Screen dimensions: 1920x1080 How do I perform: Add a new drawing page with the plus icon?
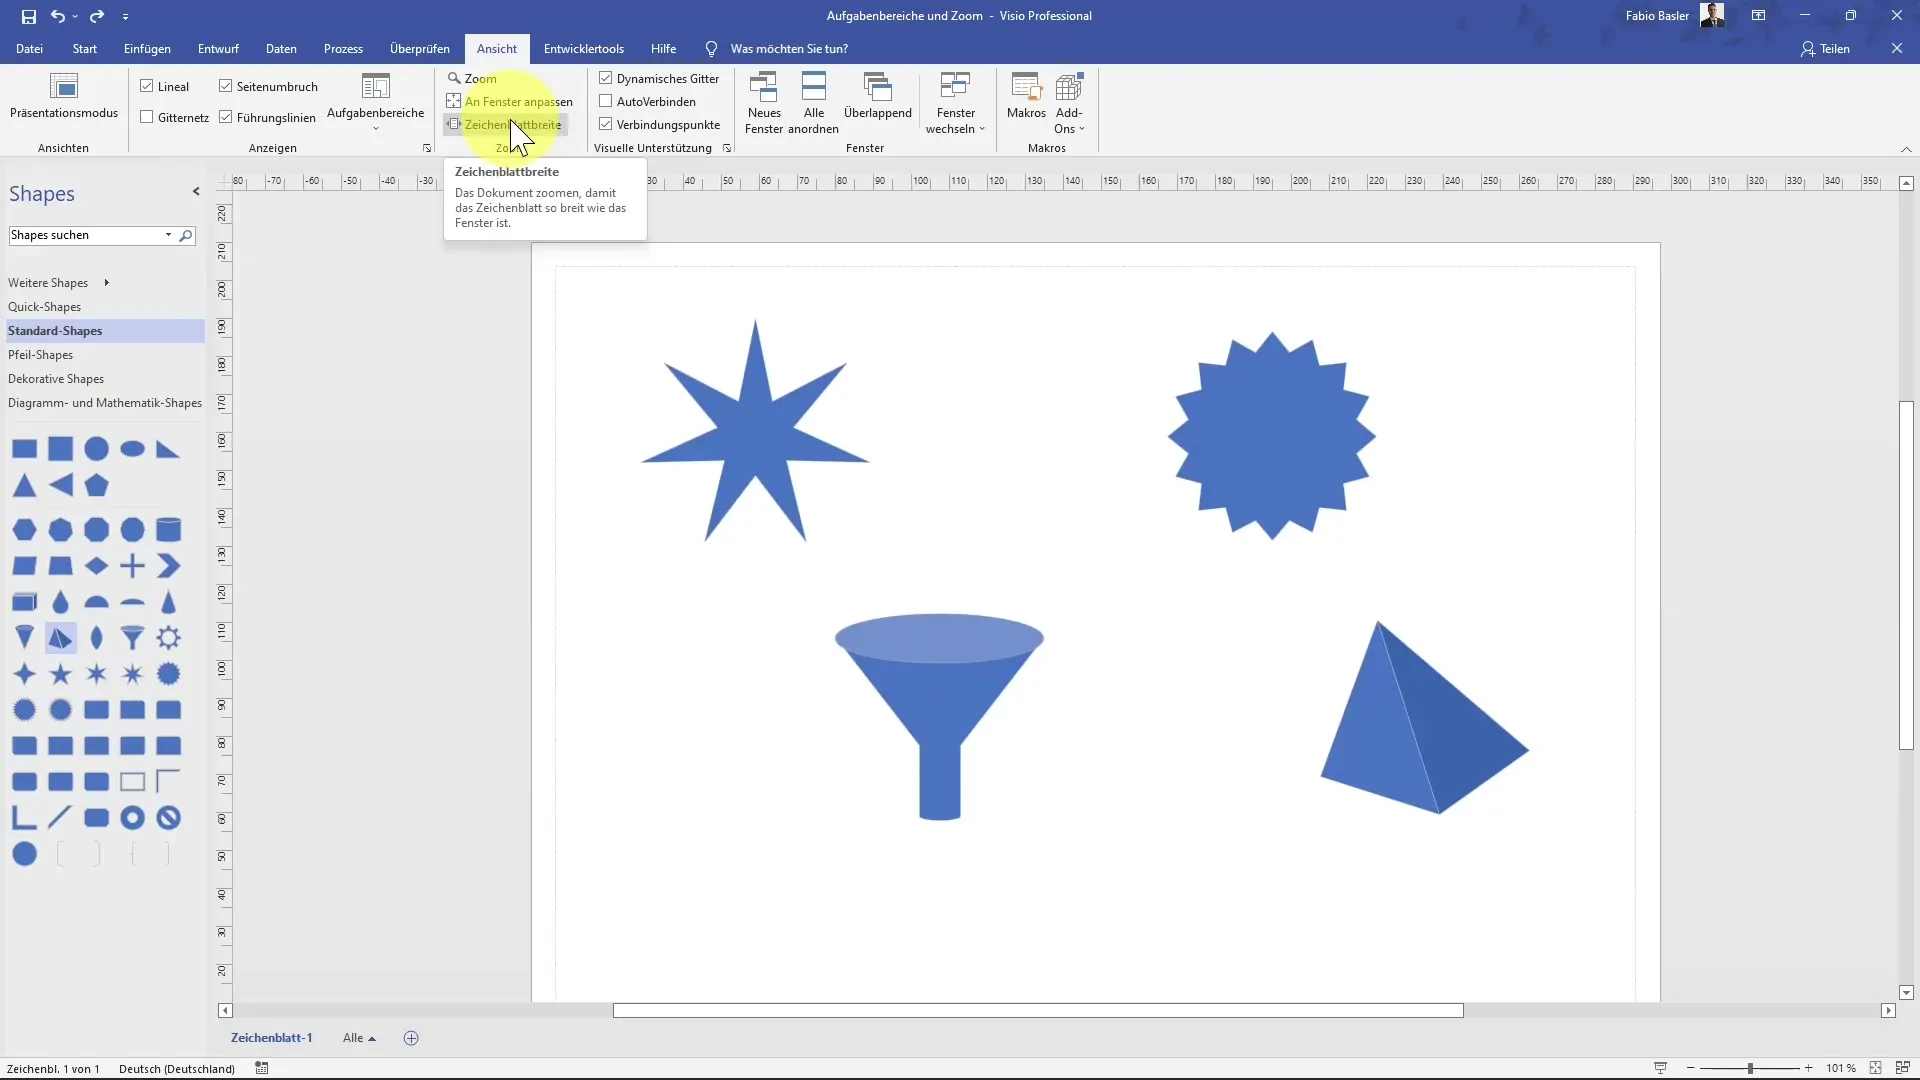411,1038
